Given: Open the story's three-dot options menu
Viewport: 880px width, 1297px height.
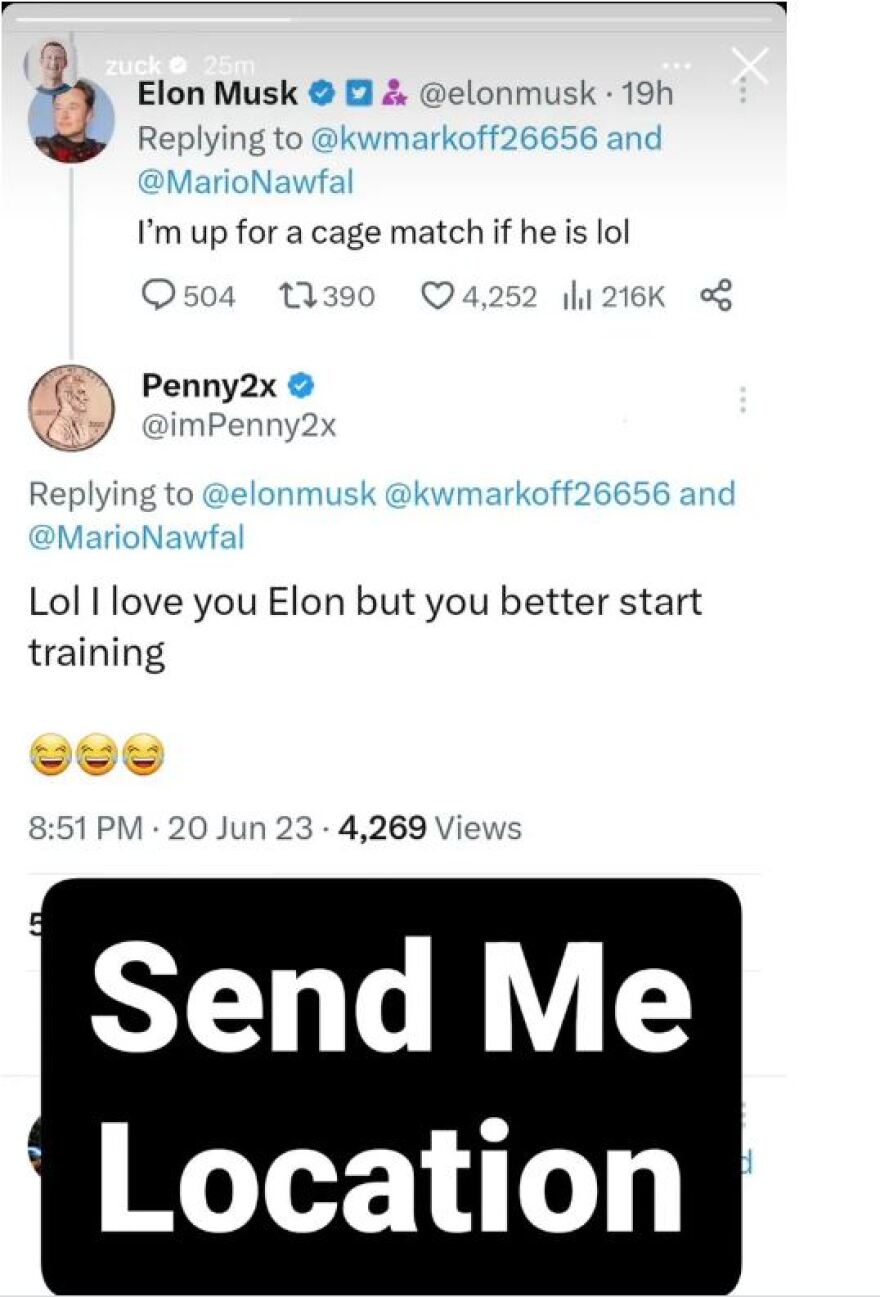Looking at the screenshot, I should (677, 65).
